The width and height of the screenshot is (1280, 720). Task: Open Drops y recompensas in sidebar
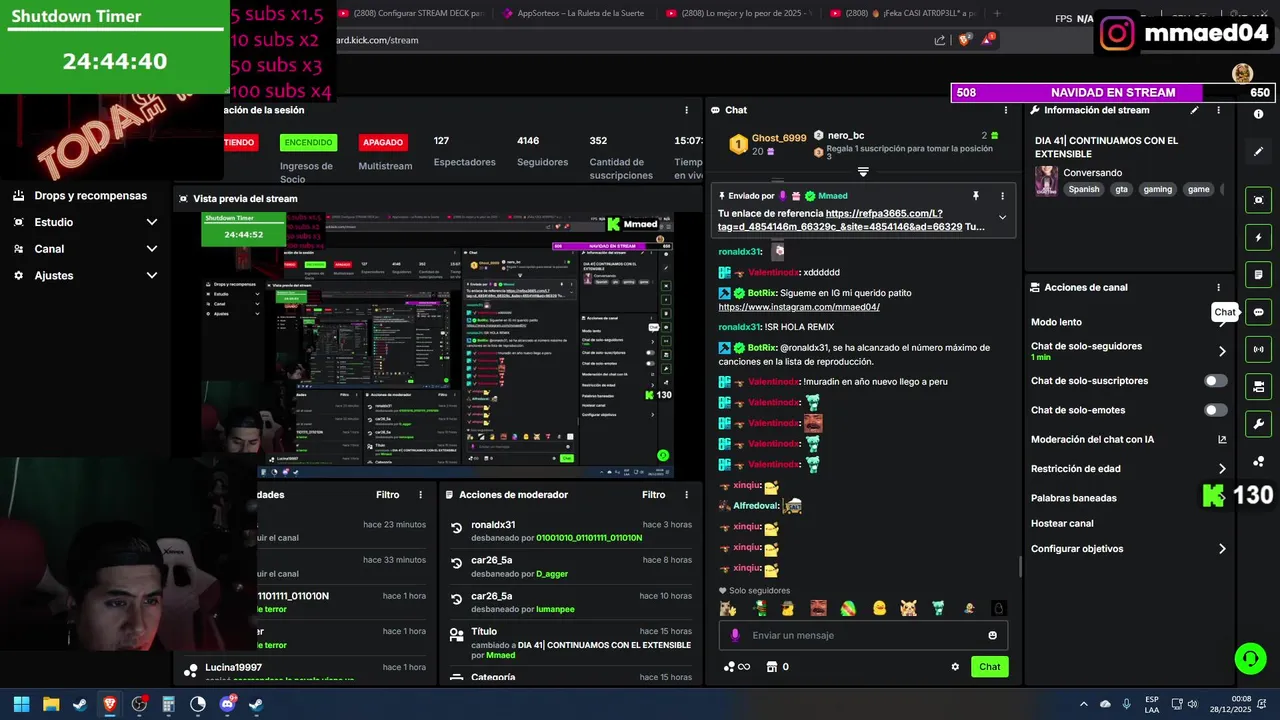pos(80,196)
